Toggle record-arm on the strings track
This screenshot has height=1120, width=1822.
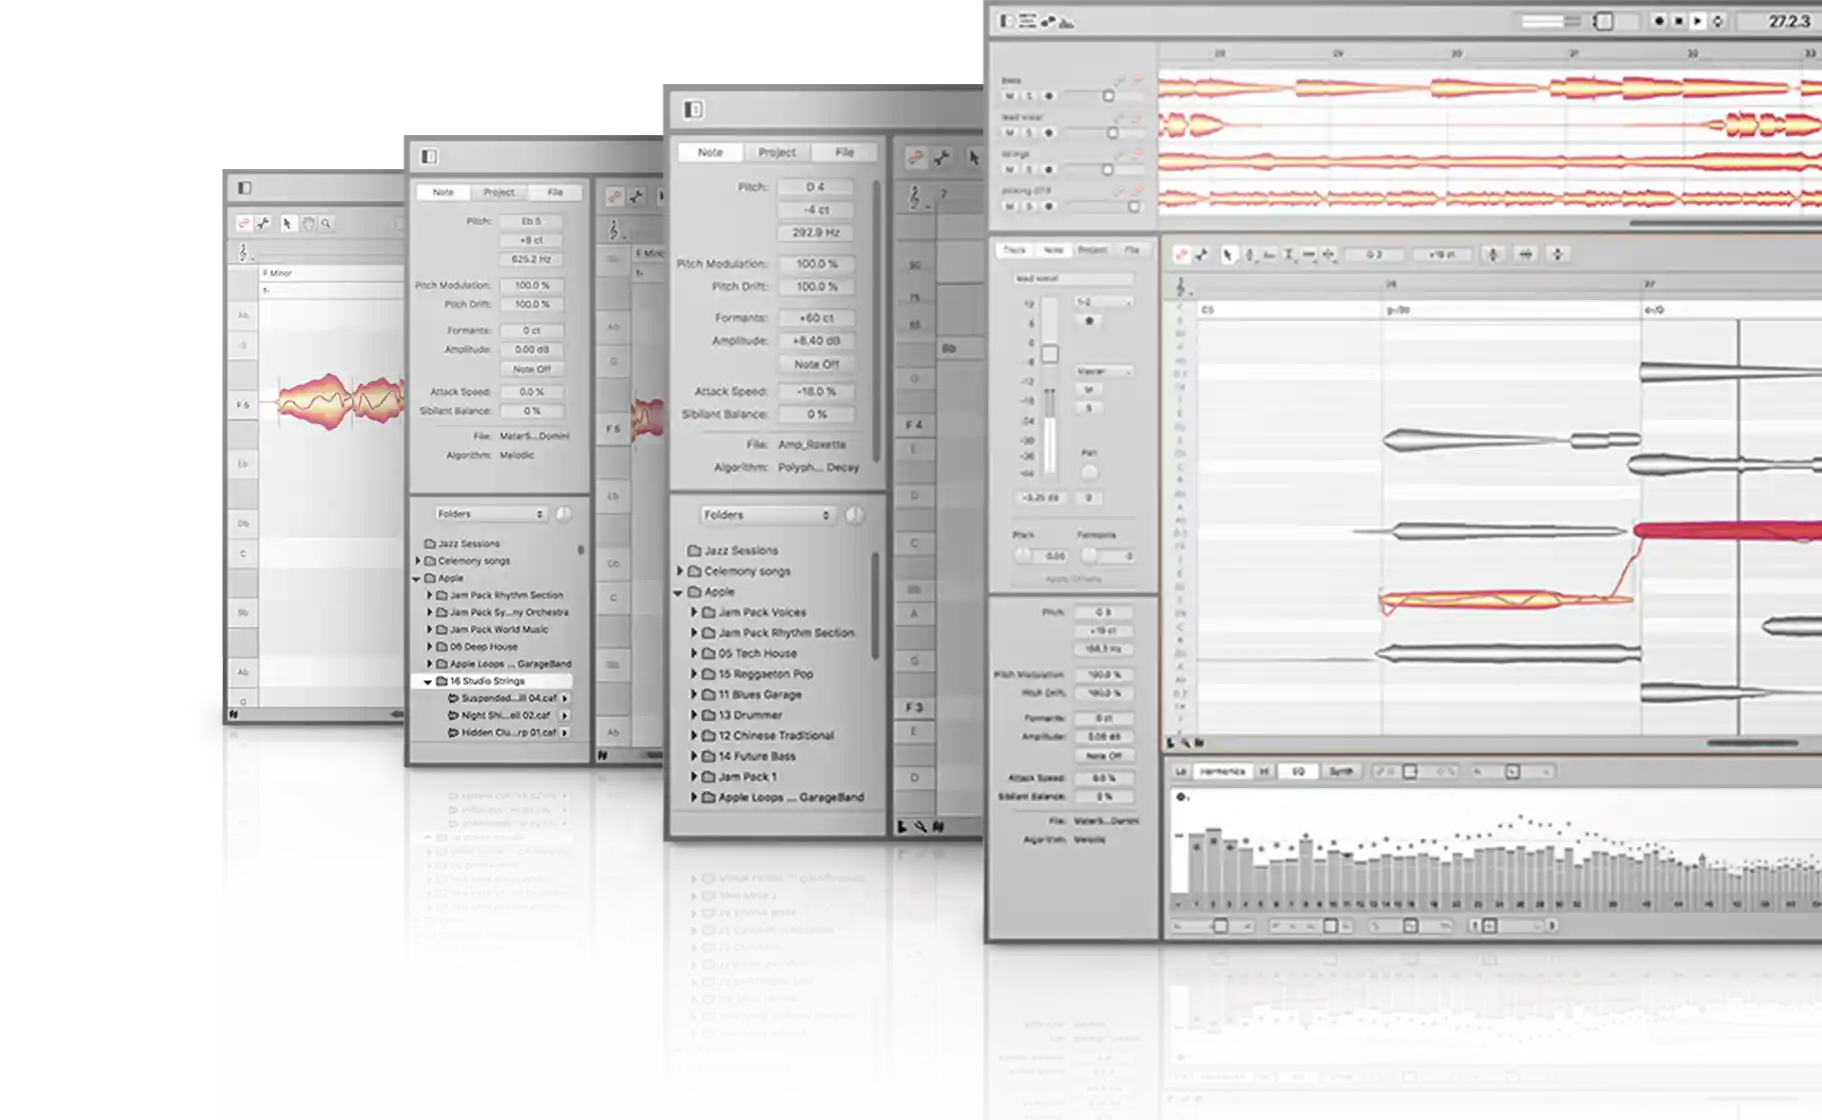coord(1048,170)
